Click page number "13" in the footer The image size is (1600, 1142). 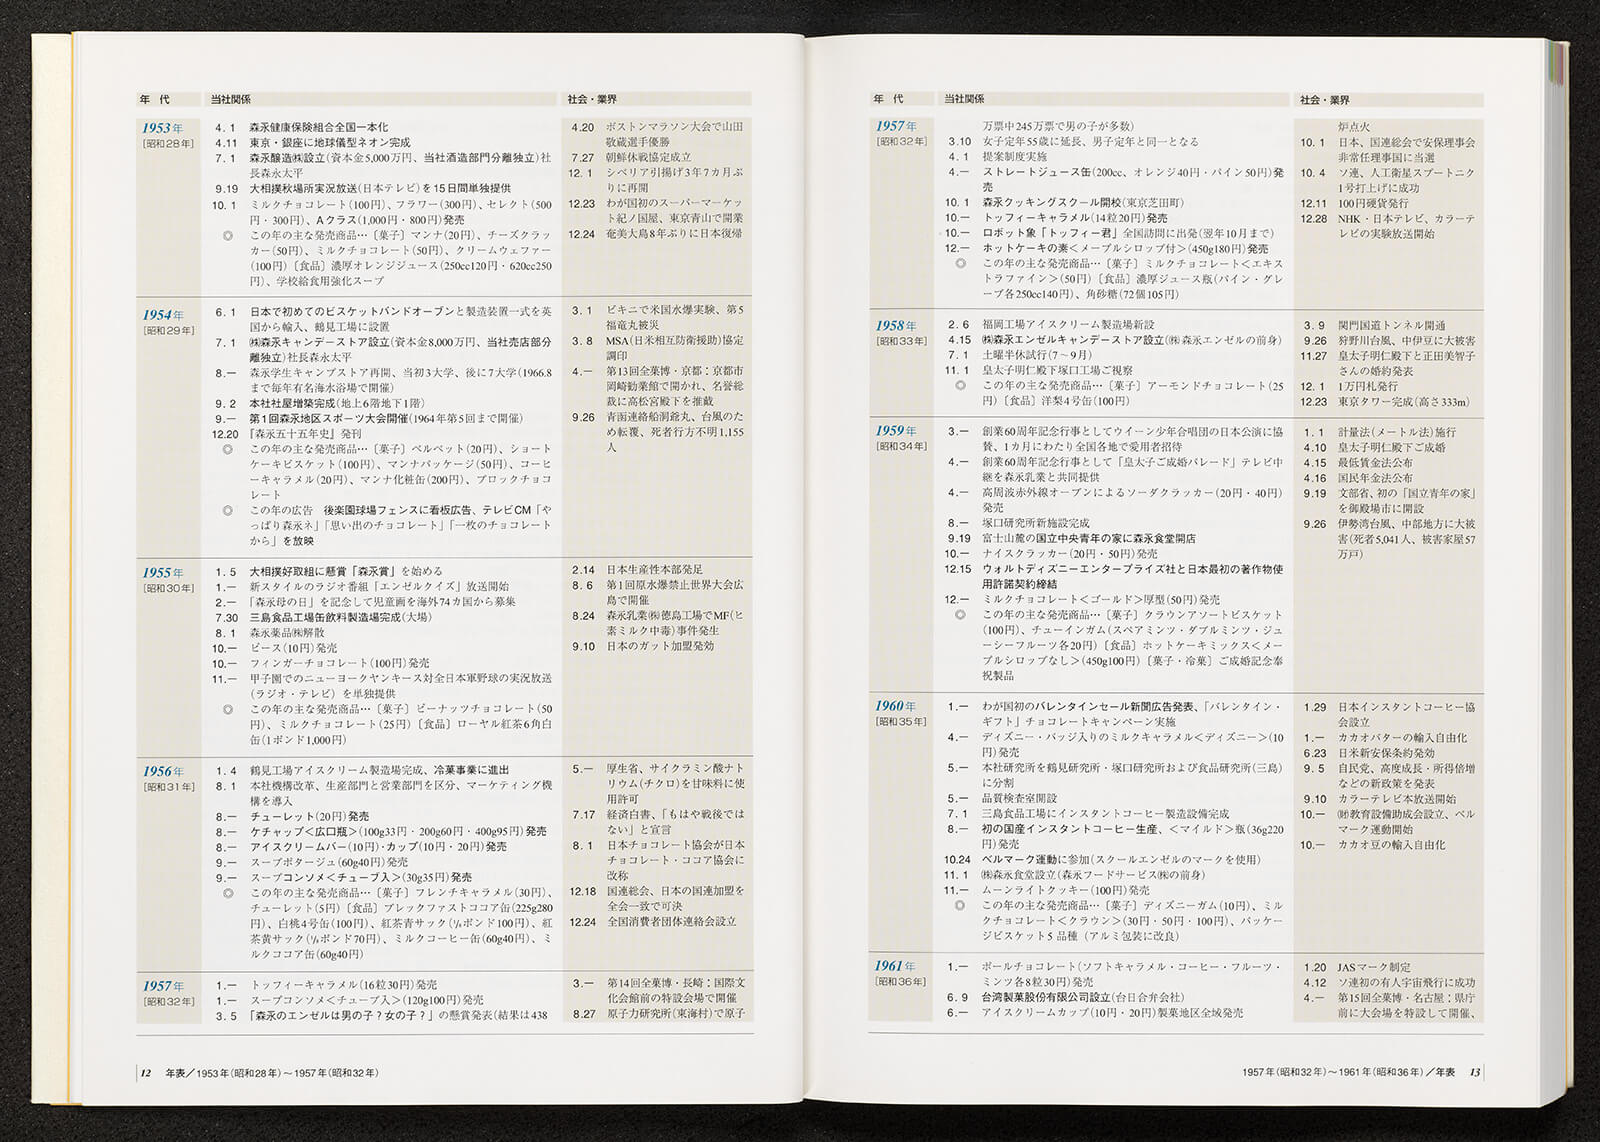coord(1474,1073)
